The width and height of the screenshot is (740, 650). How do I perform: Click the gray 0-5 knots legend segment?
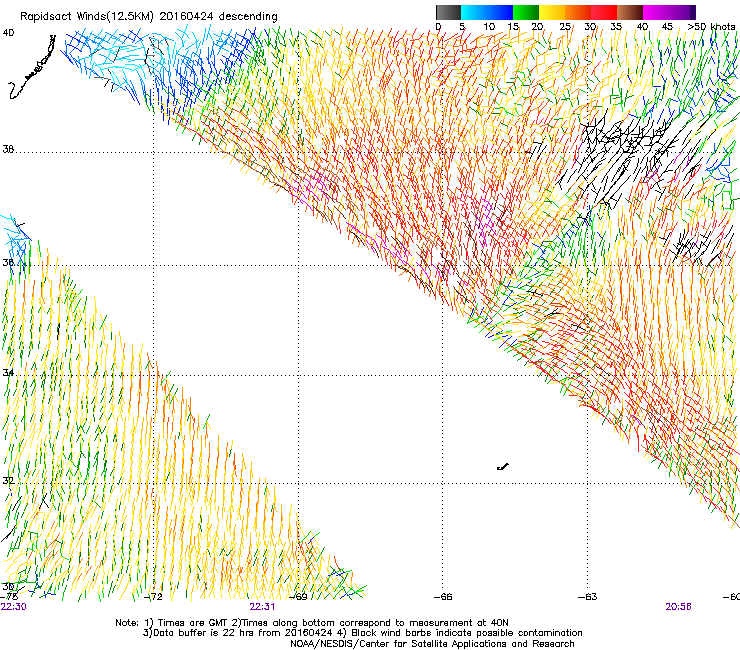coord(448,12)
